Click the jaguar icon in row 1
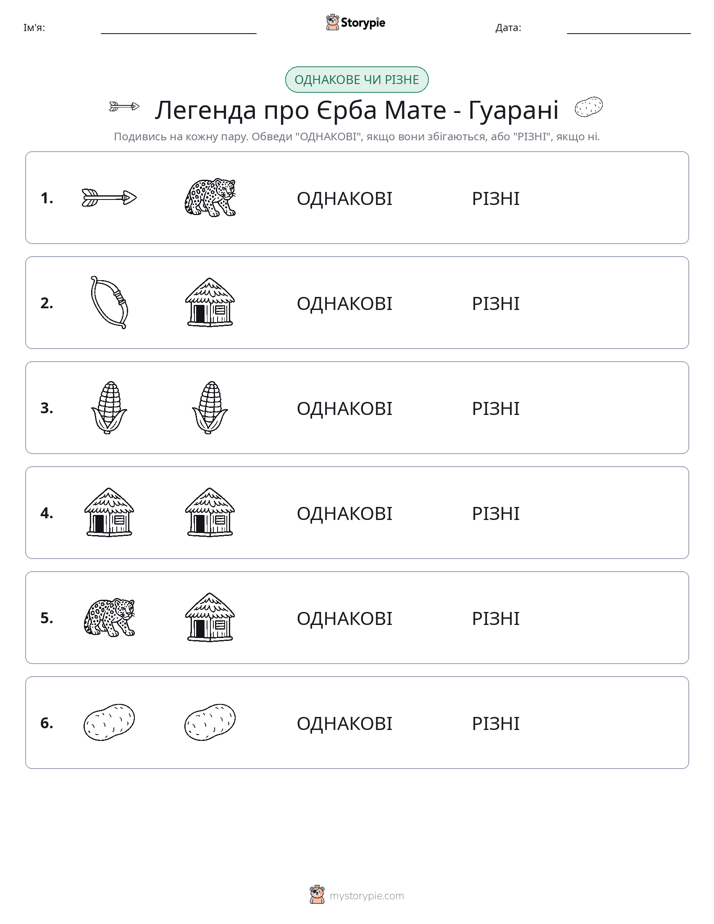Image resolution: width=714 pixels, height=924 pixels. (210, 197)
